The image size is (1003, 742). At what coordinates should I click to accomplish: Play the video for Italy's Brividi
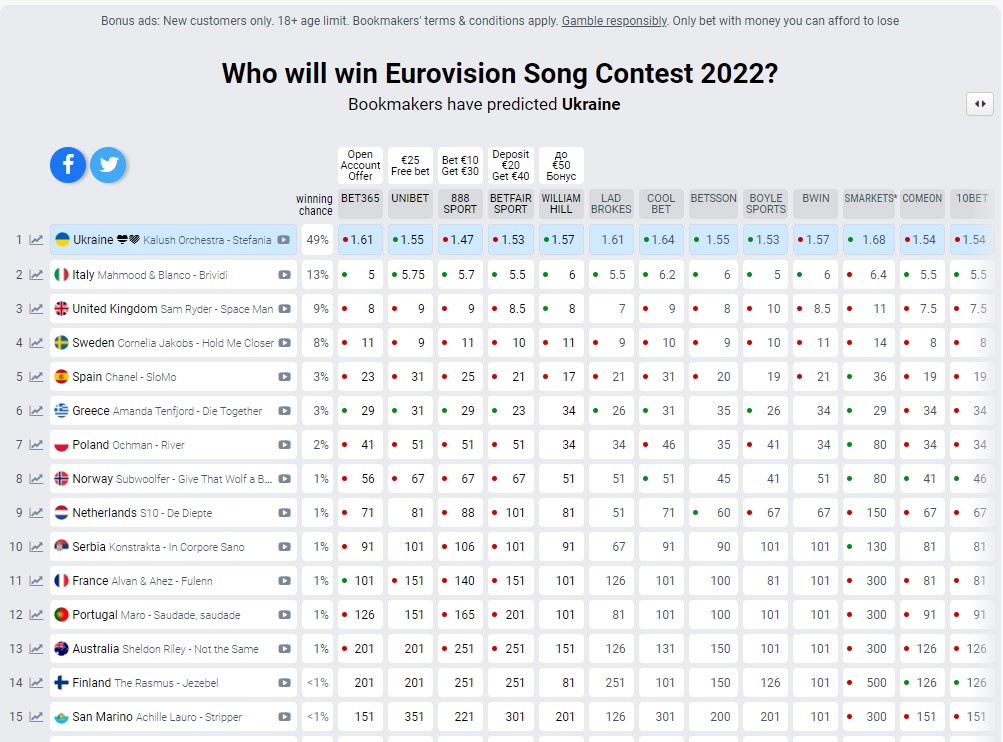[x=284, y=274]
